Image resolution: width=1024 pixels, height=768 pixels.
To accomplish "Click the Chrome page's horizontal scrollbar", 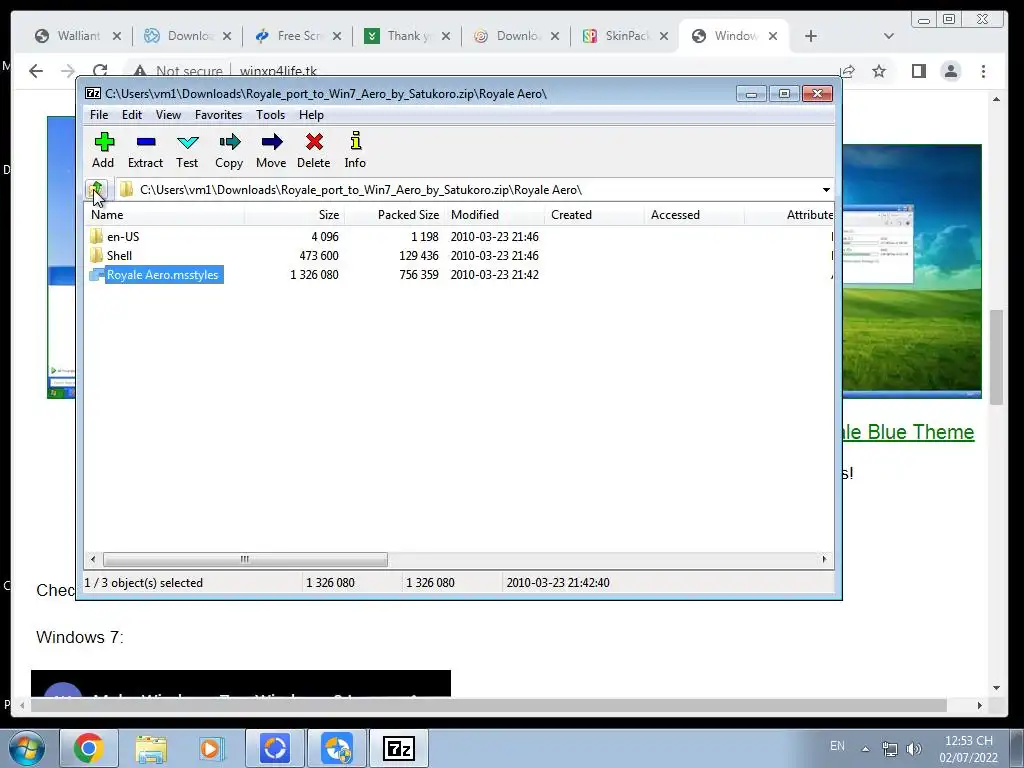I will (488, 705).
